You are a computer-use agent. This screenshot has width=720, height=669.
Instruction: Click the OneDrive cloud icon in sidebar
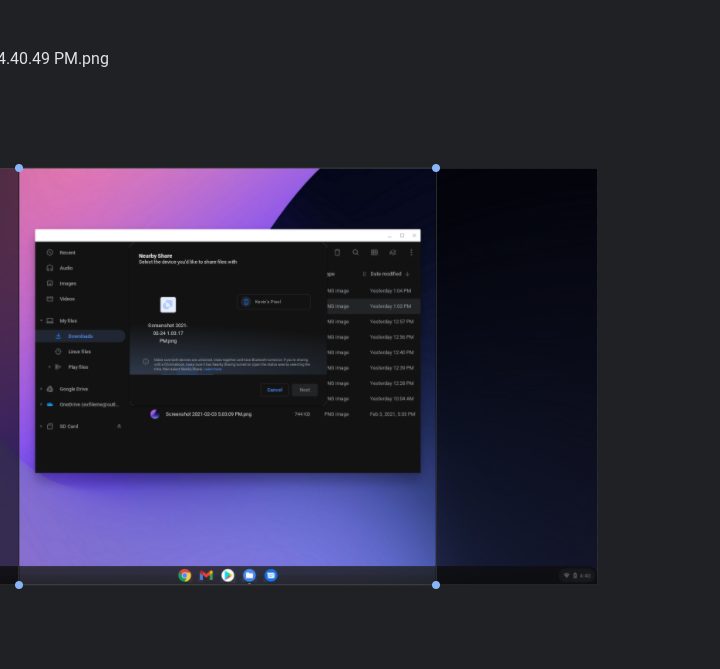[50, 405]
